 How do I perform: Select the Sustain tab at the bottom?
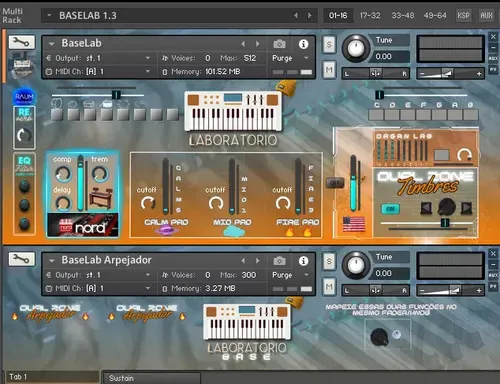(152, 378)
